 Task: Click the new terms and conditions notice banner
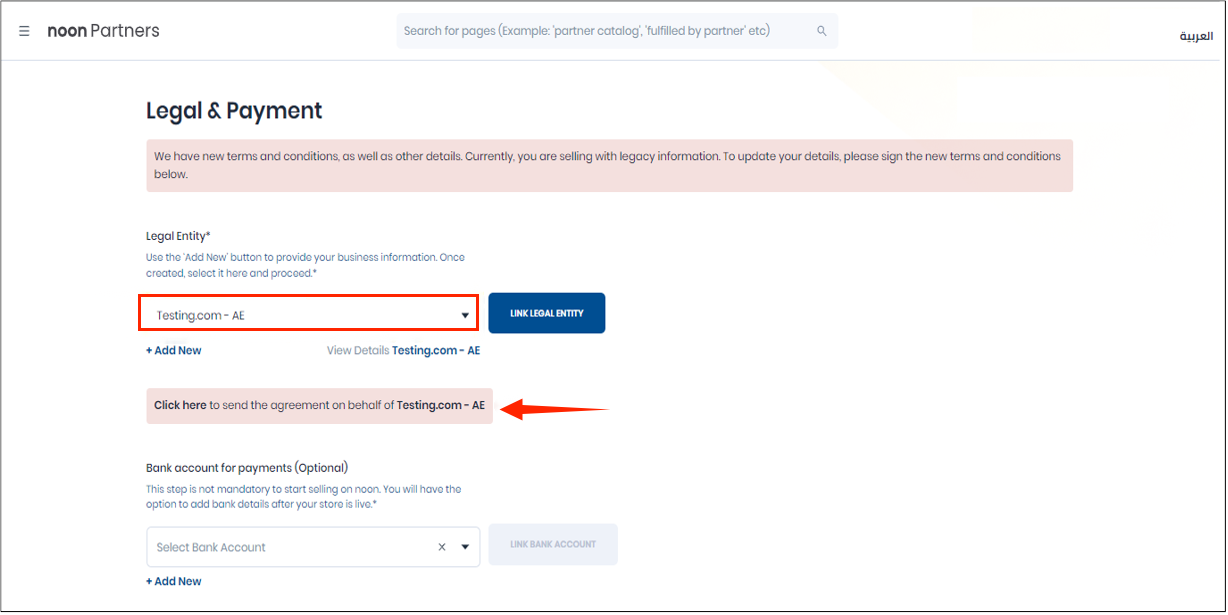[x=609, y=165]
